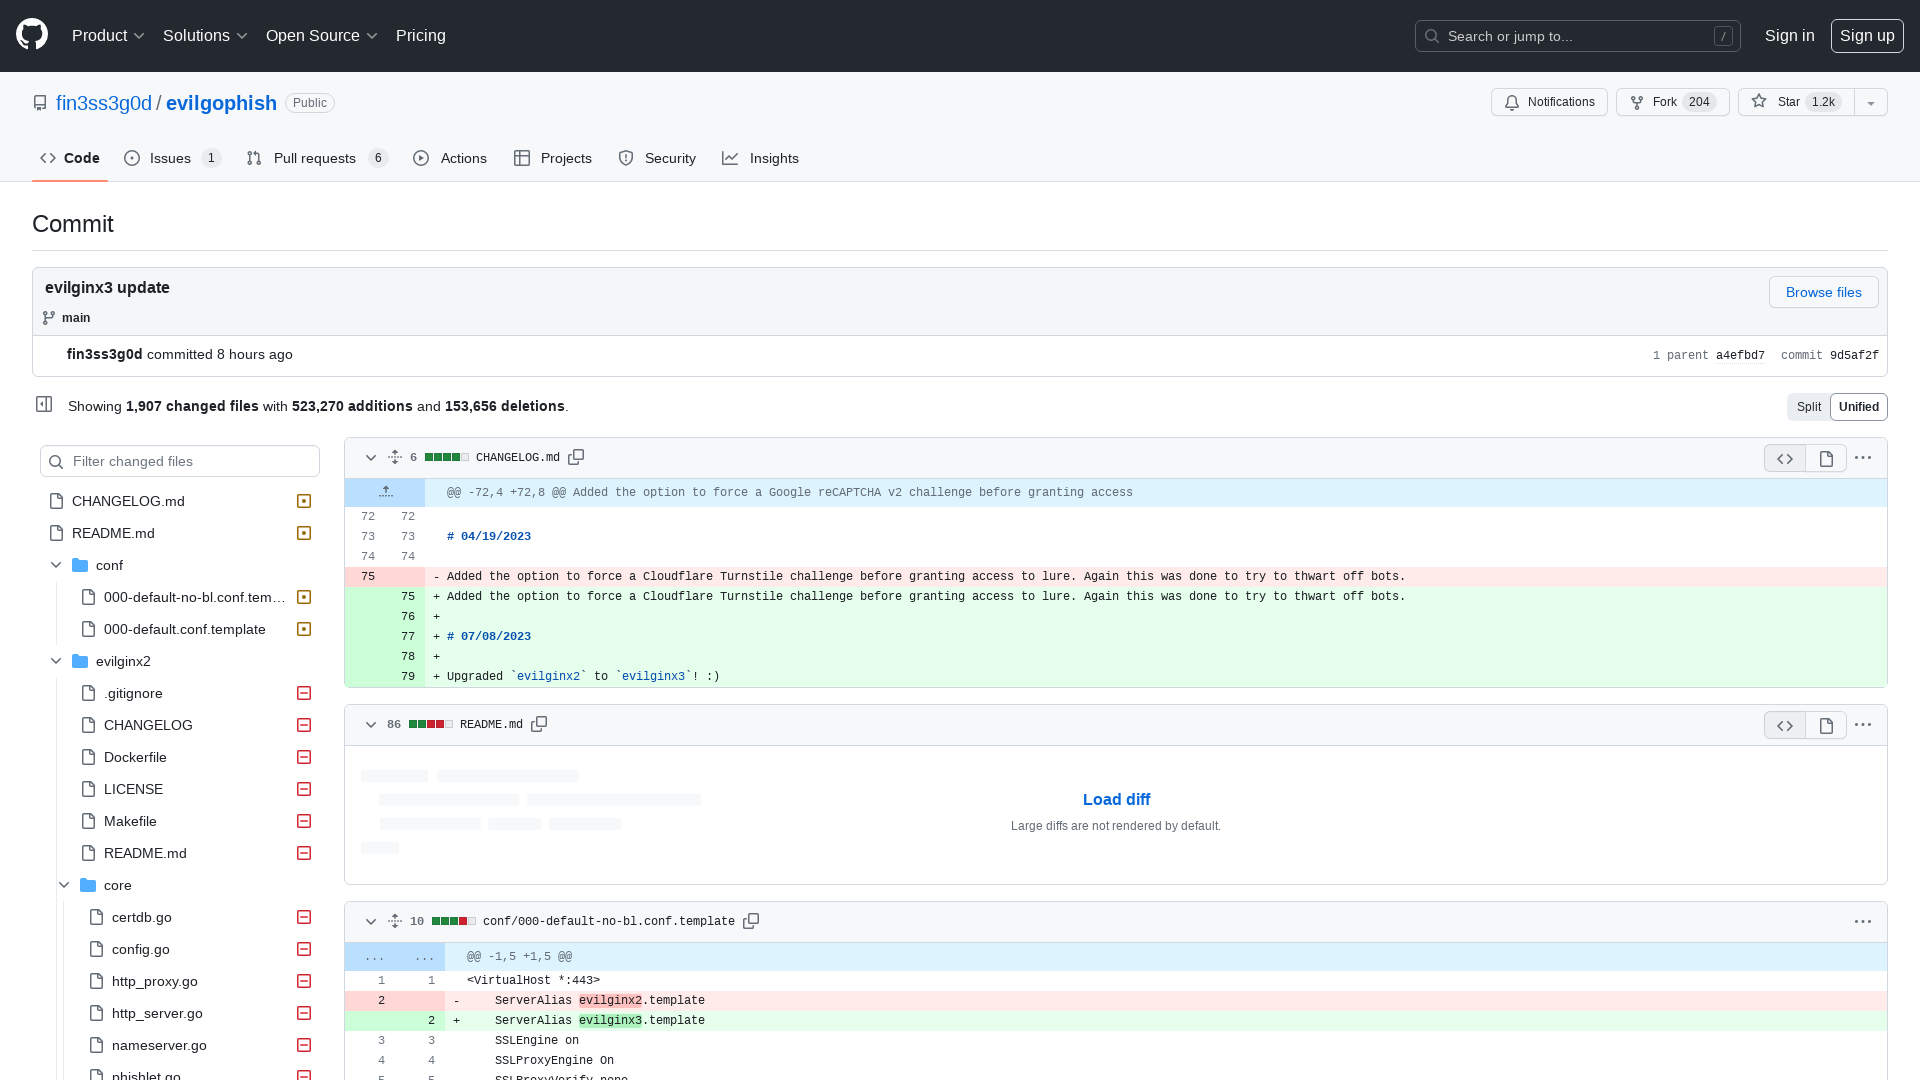
Task: Collapse the CHANGELOG.md diff section
Action: 371,458
